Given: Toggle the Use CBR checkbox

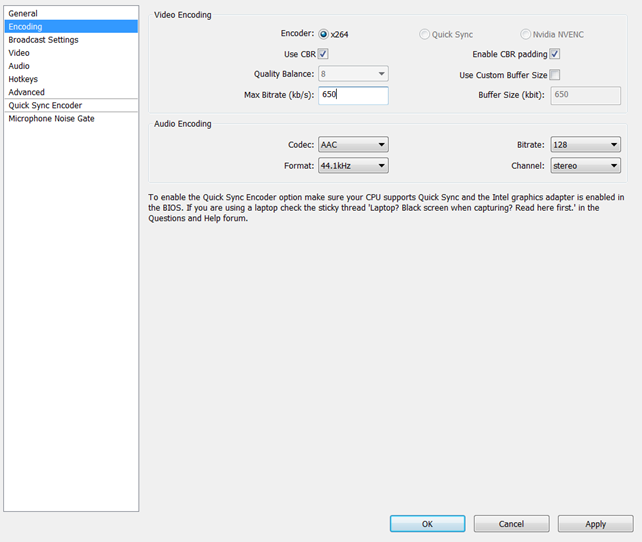Looking at the screenshot, I should [x=323, y=54].
